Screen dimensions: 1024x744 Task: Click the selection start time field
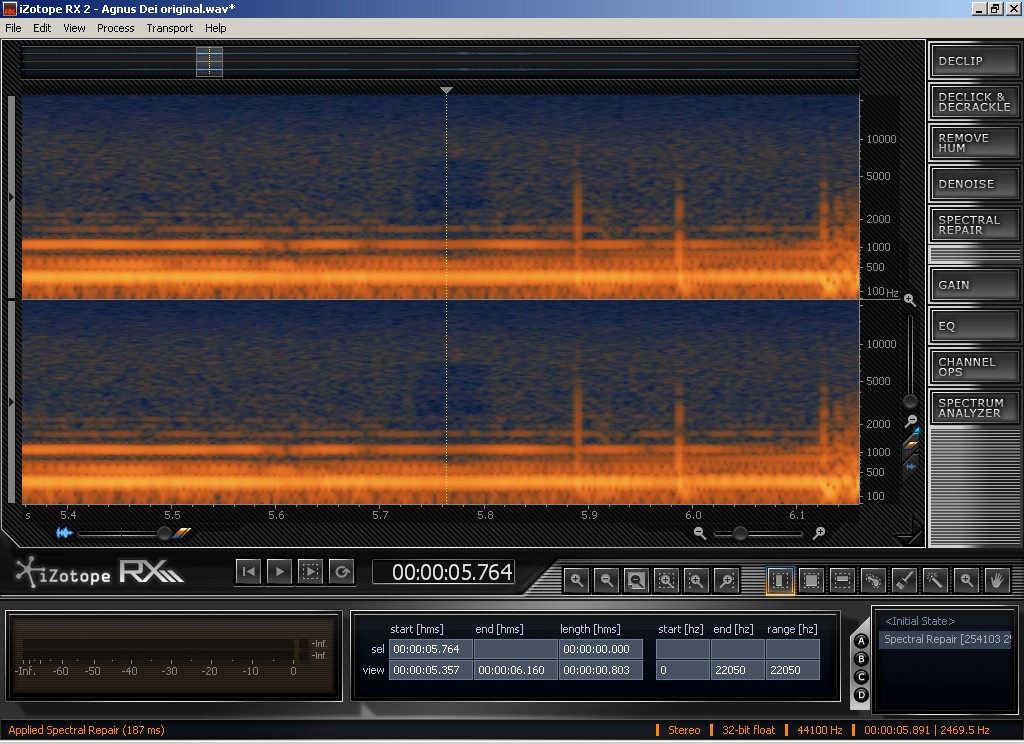click(431, 649)
